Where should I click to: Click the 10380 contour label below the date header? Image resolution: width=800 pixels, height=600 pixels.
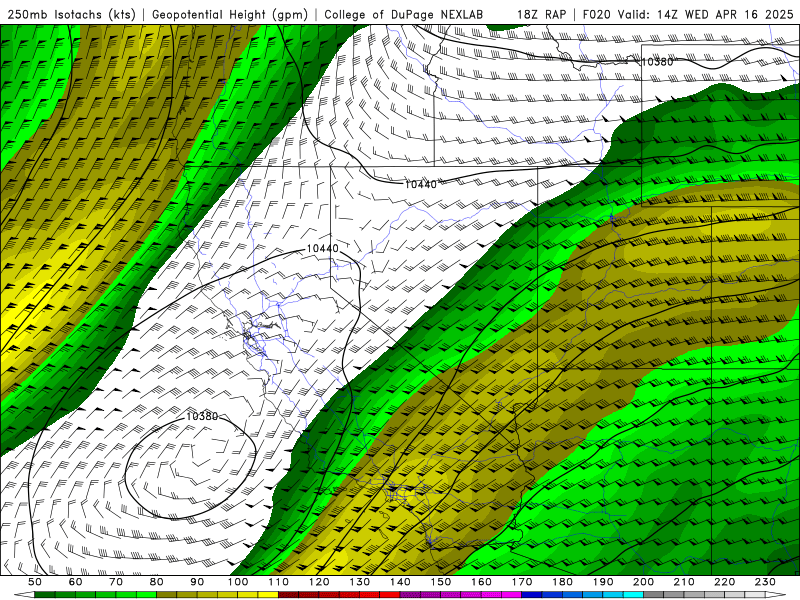click(x=657, y=62)
